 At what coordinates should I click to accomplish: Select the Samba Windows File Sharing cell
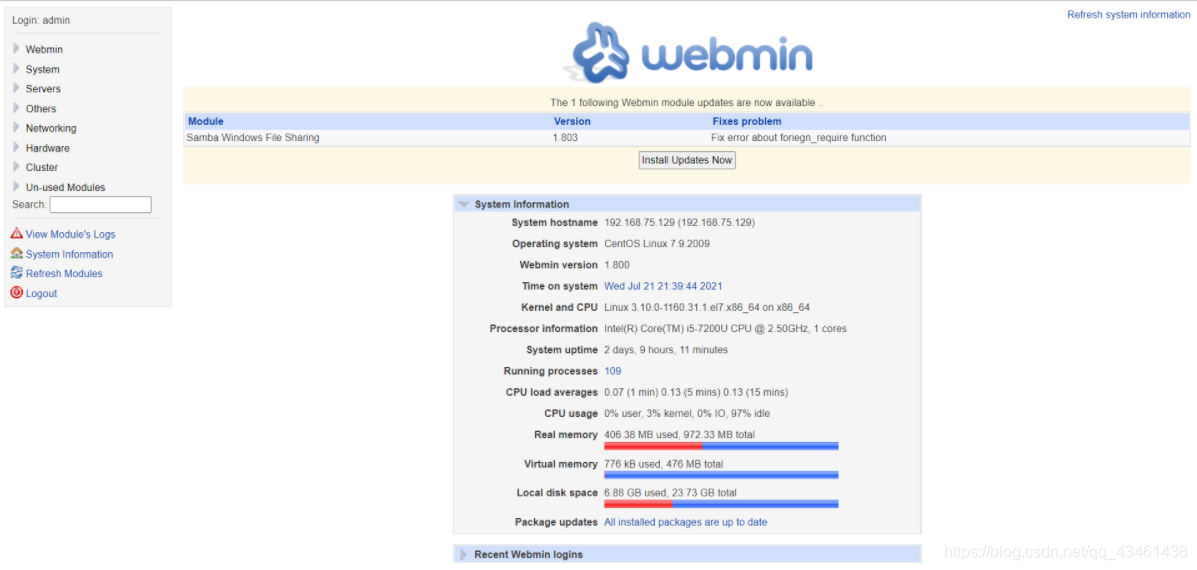click(253, 138)
